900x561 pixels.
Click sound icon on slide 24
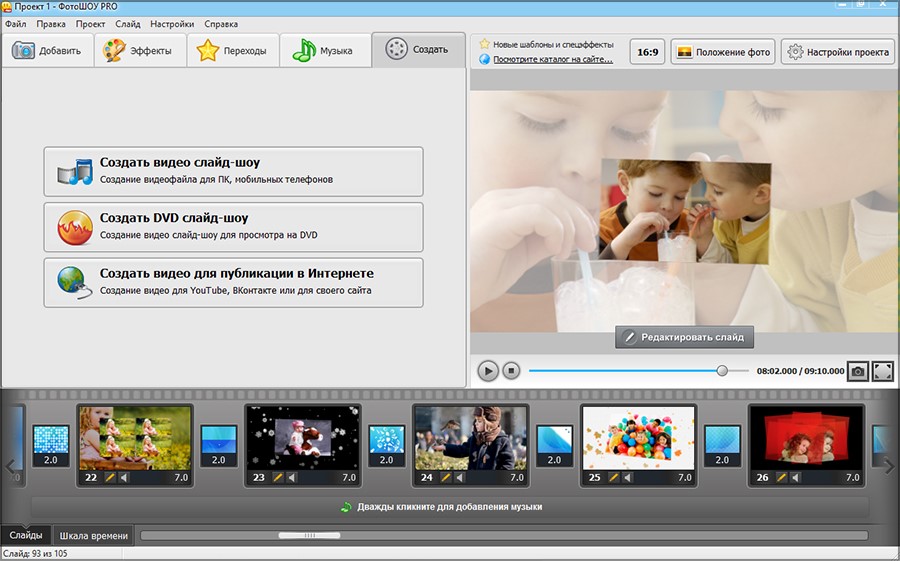(x=460, y=477)
